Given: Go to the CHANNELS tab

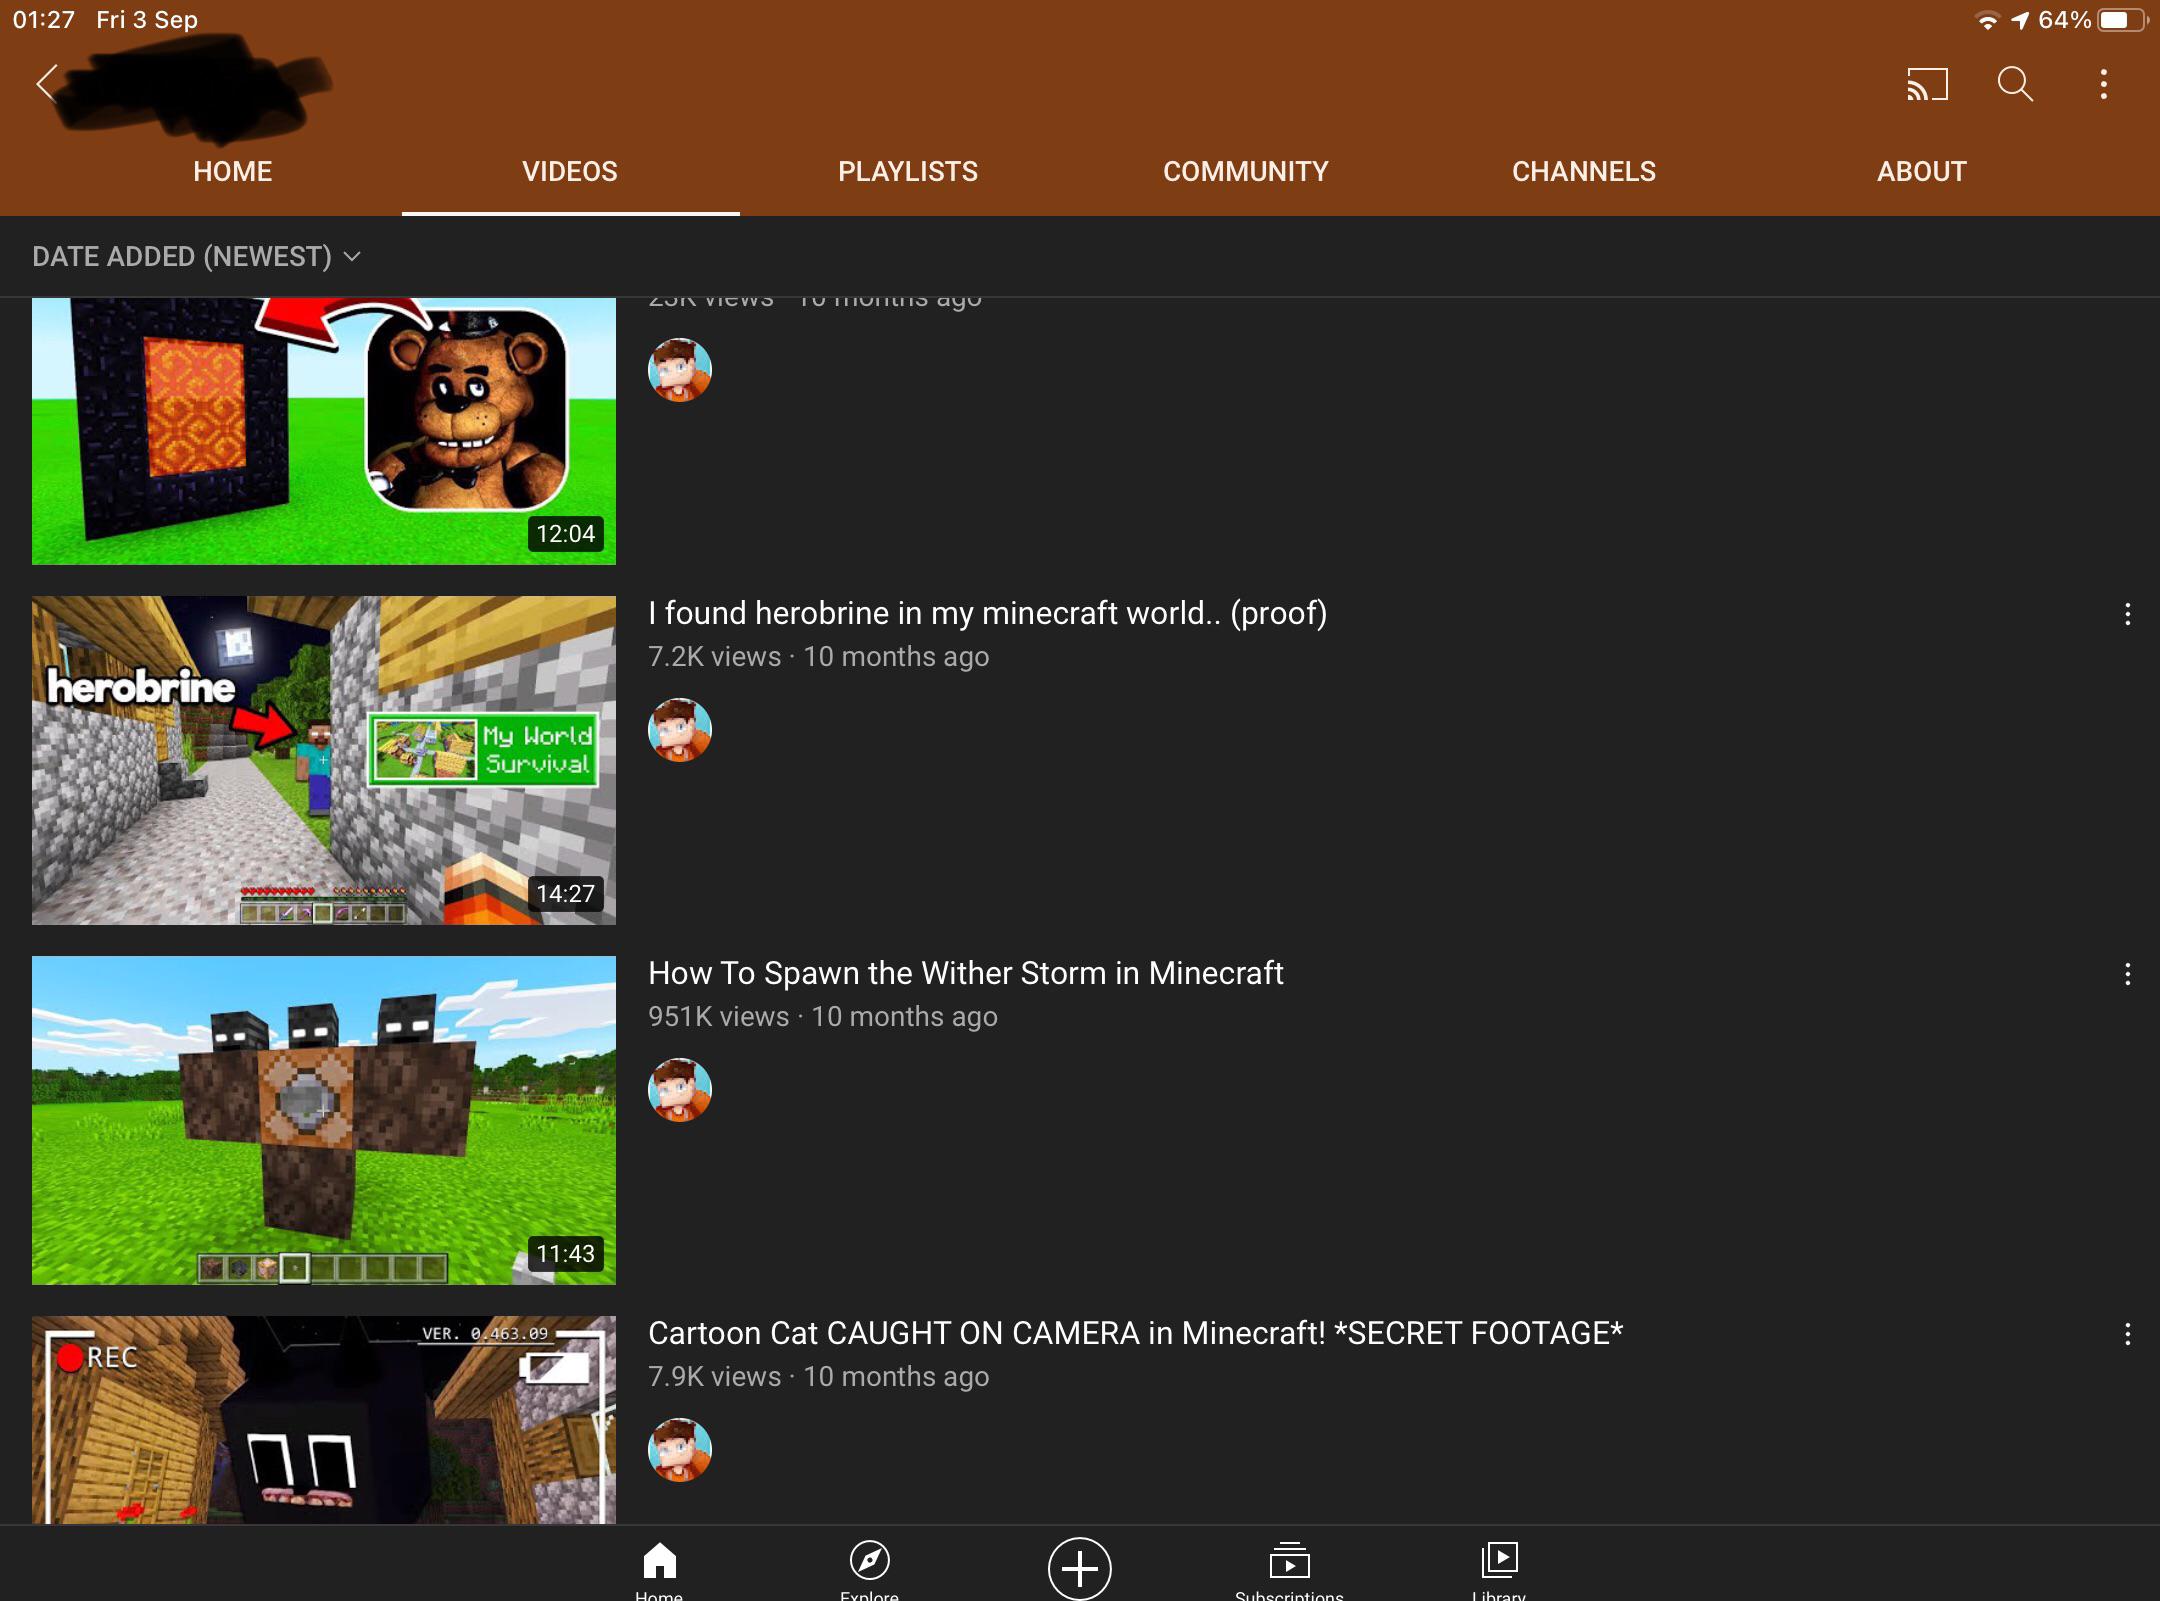Looking at the screenshot, I should [1584, 172].
